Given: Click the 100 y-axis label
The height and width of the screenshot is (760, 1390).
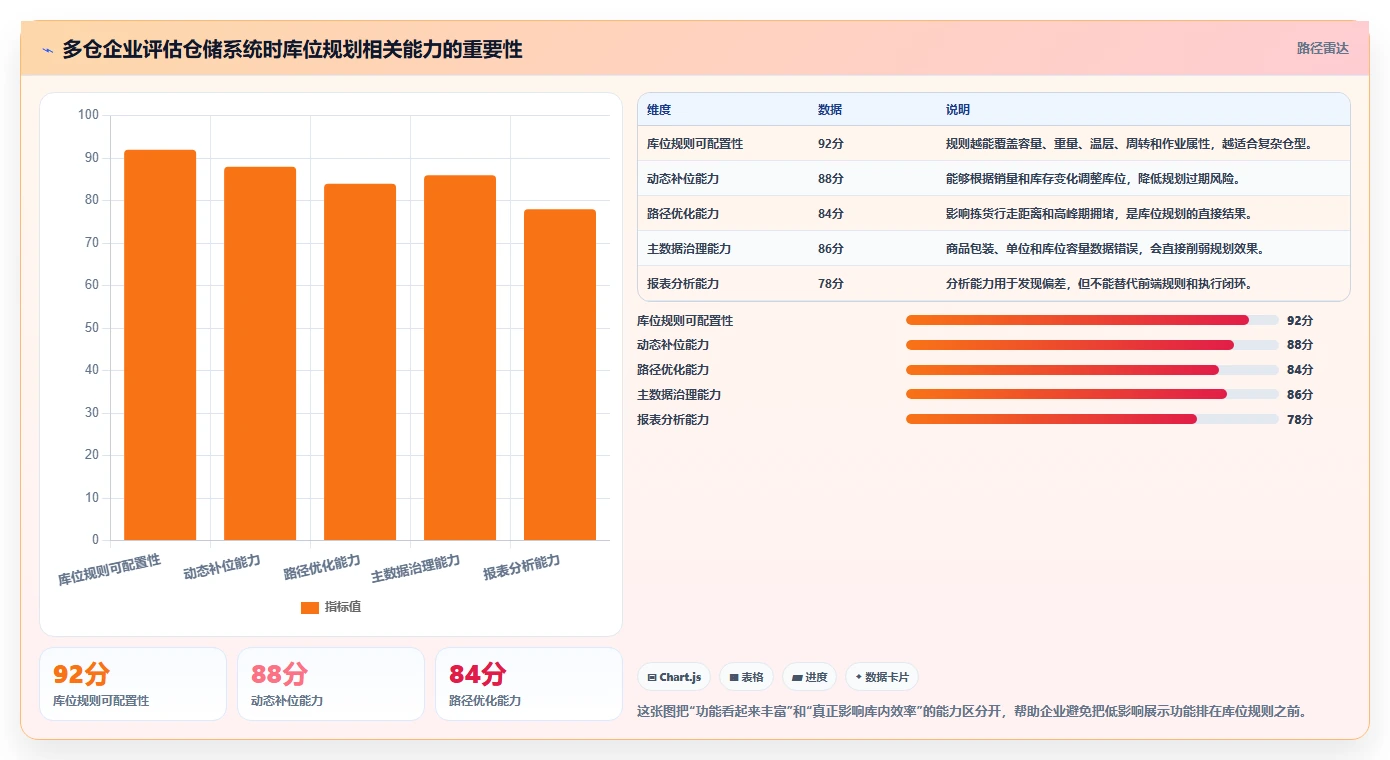Looking at the screenshot, I should [x=88, y=115].
